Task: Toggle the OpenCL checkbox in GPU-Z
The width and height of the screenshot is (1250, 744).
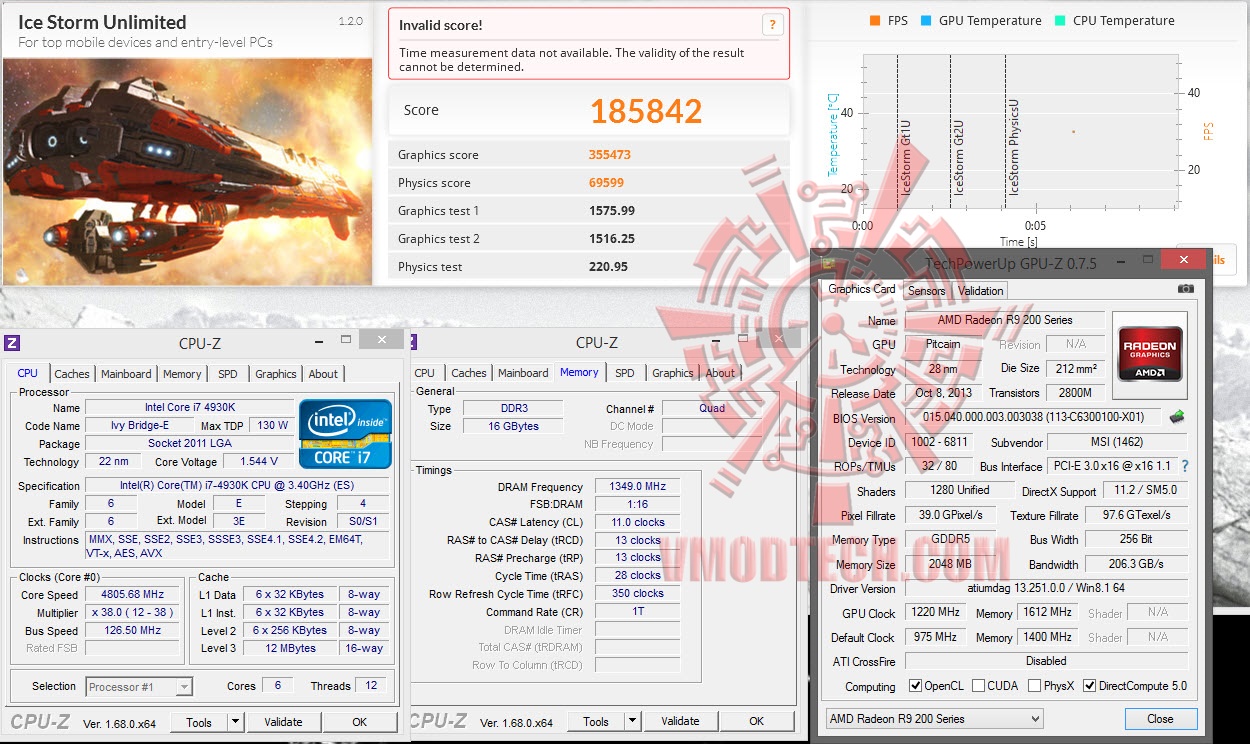Action: tap(916, 686)
